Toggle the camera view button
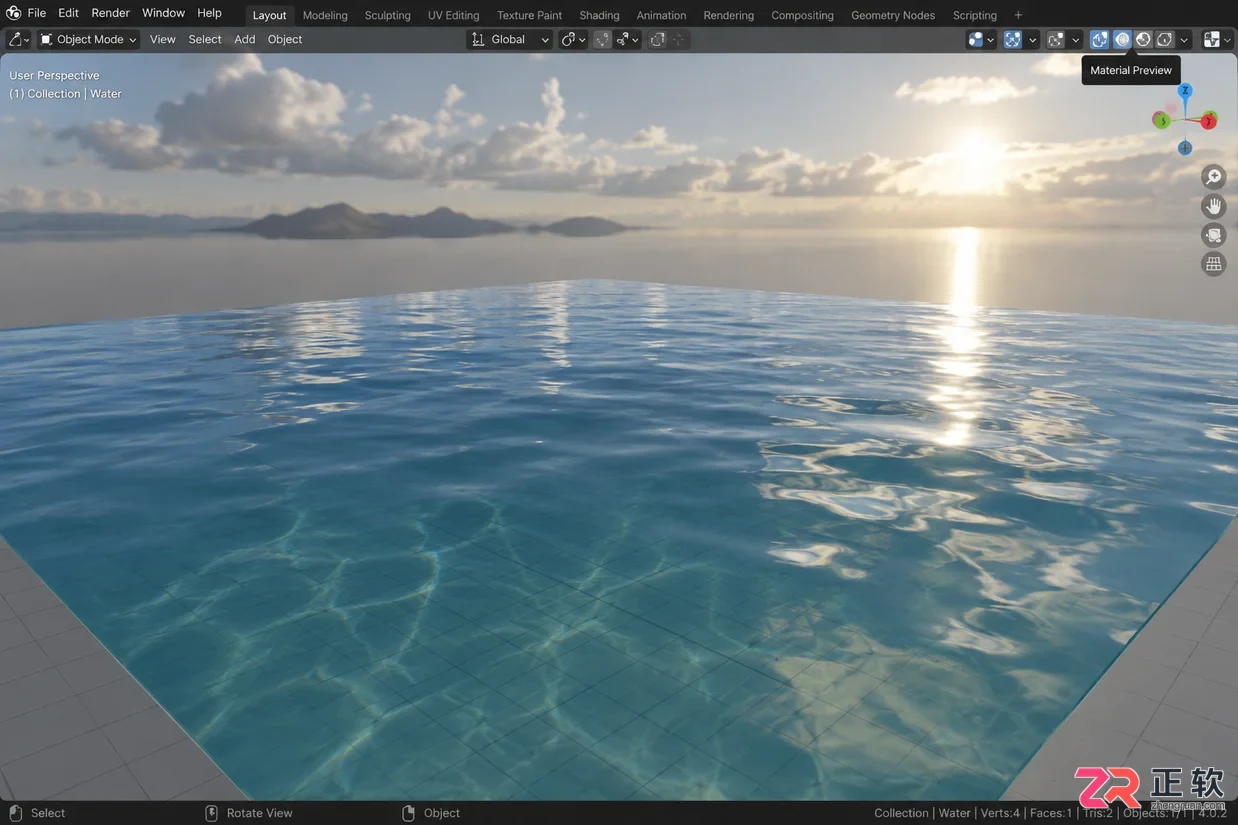Screen dimensions: 1238x825 1213,235
